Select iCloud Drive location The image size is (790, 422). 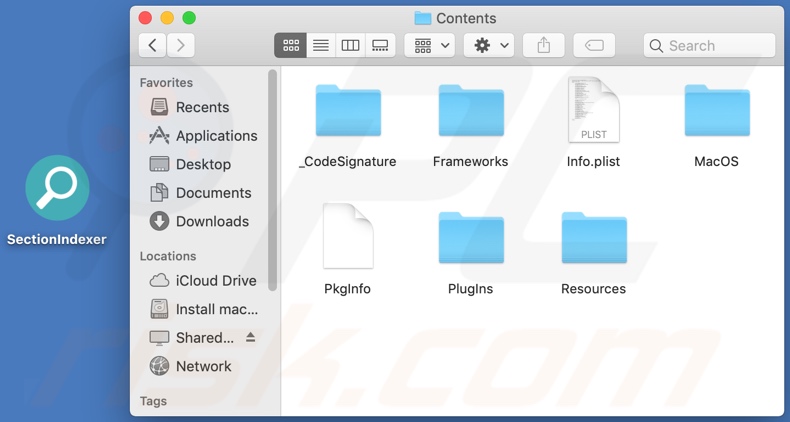[215, 281]
